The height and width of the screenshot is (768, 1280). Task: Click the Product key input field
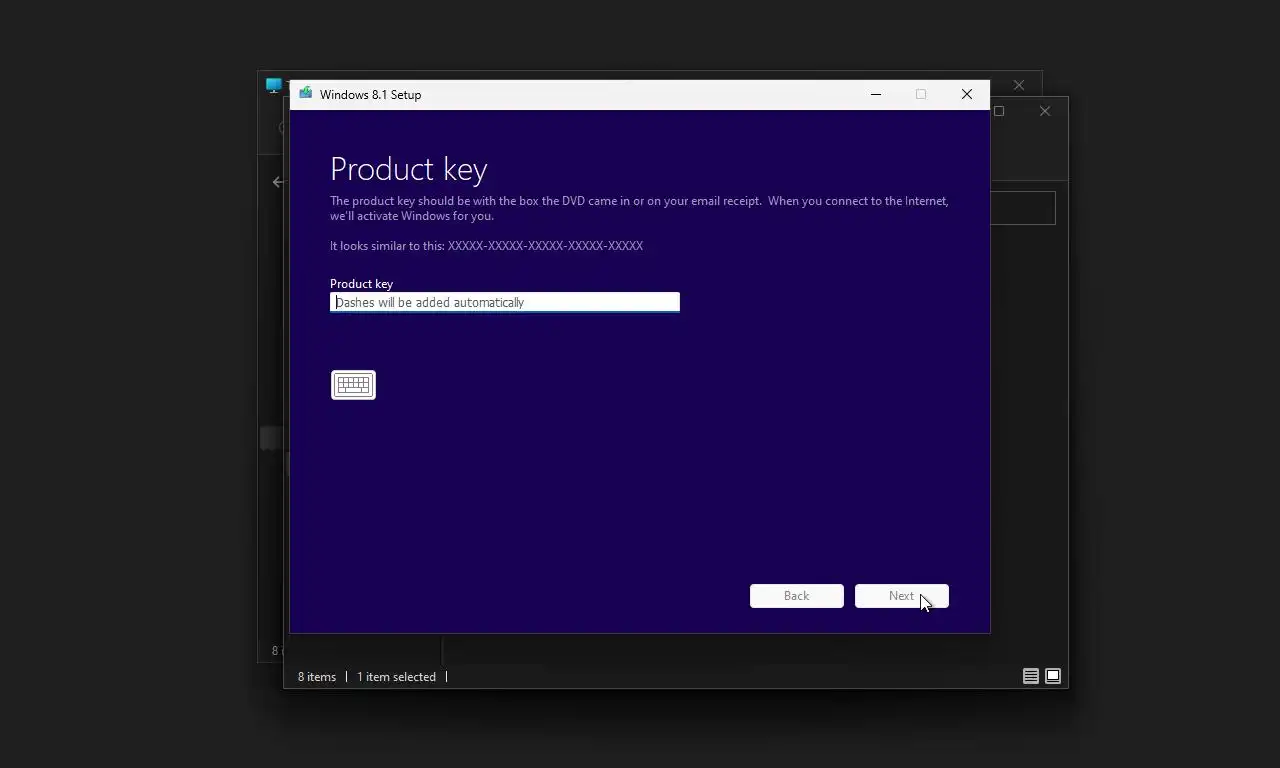[x=505, y=302]
